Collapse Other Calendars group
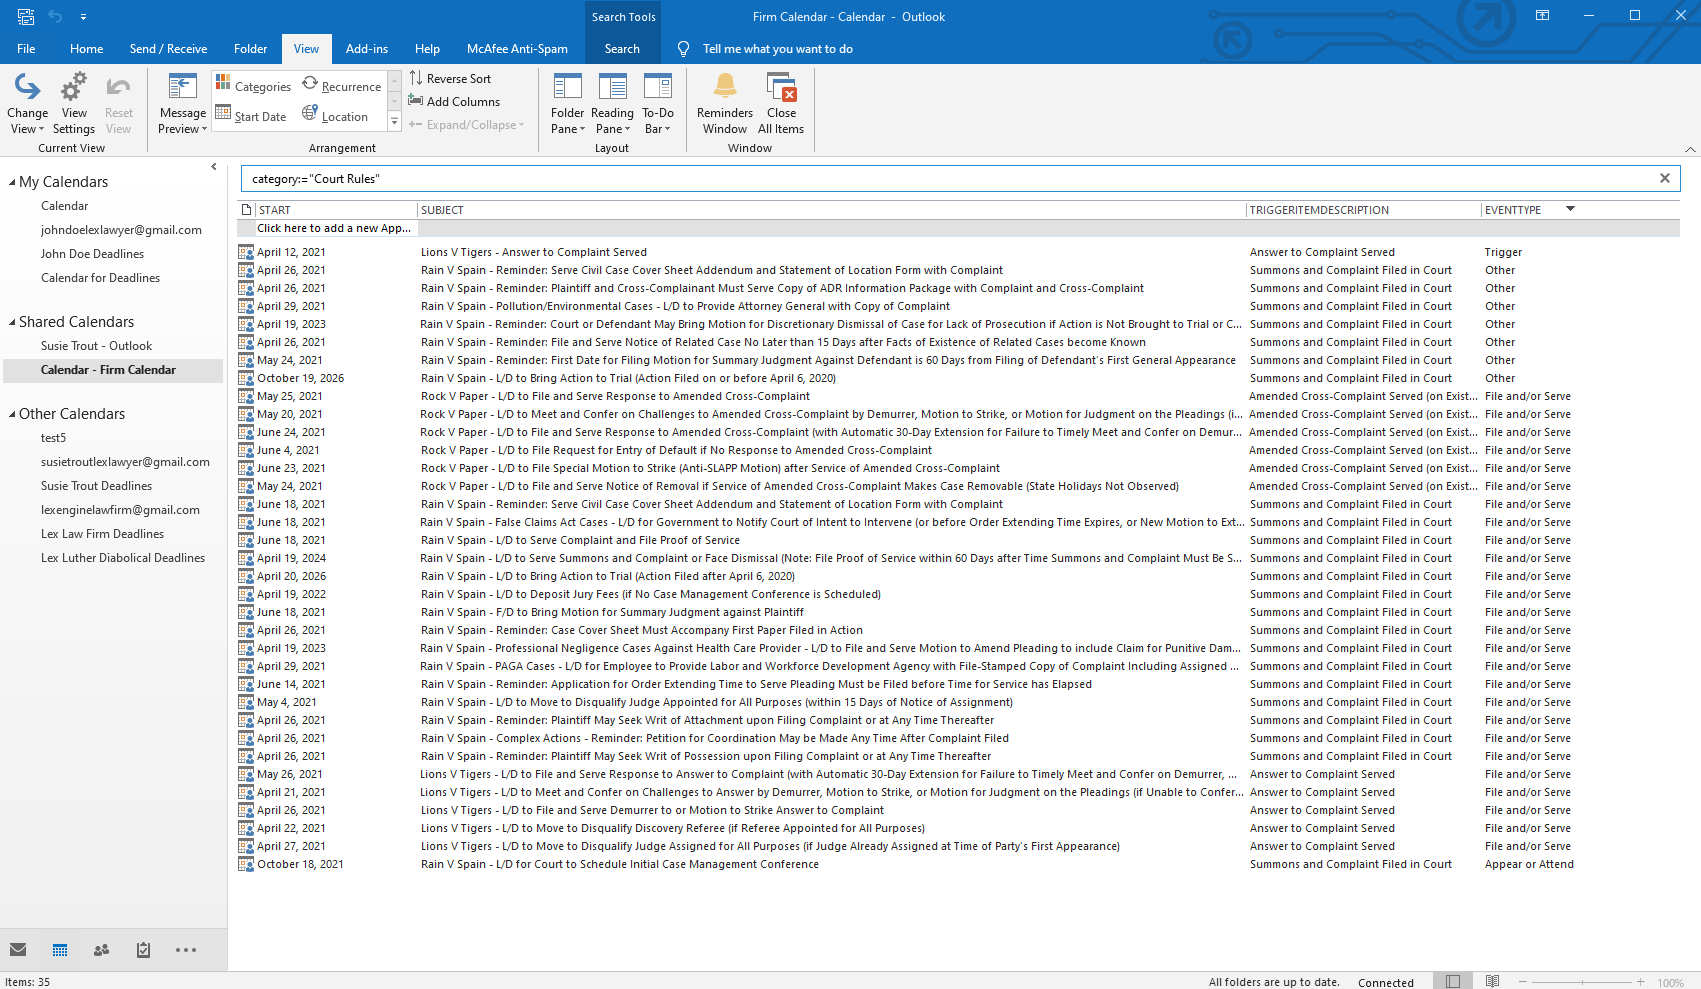The height and width of the screenshot is (989, 1701). 12,414
